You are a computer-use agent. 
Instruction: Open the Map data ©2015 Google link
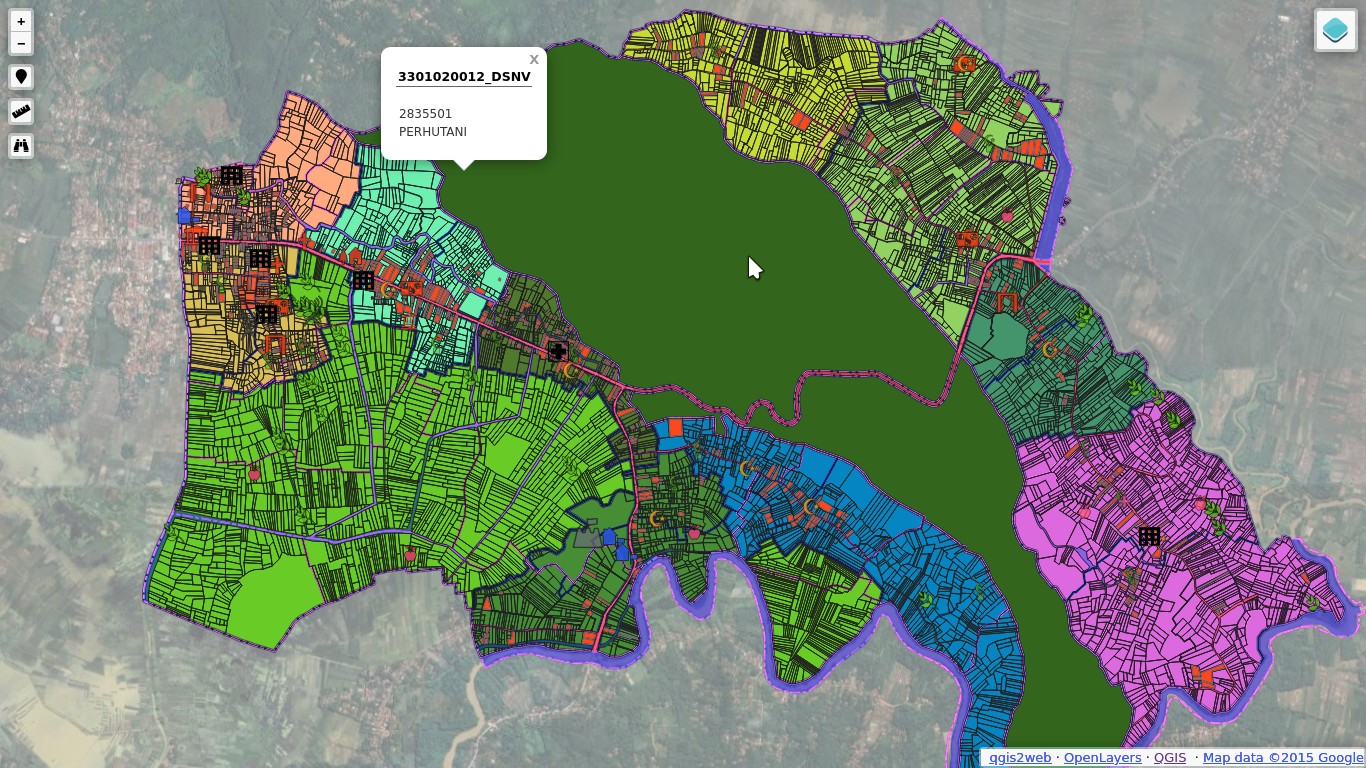click(1282, 758)
